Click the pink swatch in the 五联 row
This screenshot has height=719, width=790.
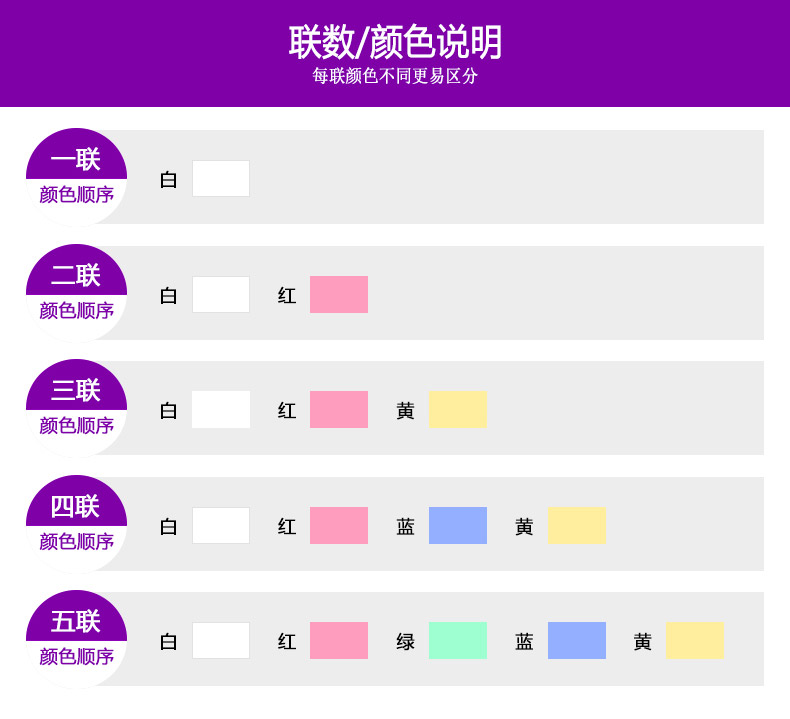(339, 641)
